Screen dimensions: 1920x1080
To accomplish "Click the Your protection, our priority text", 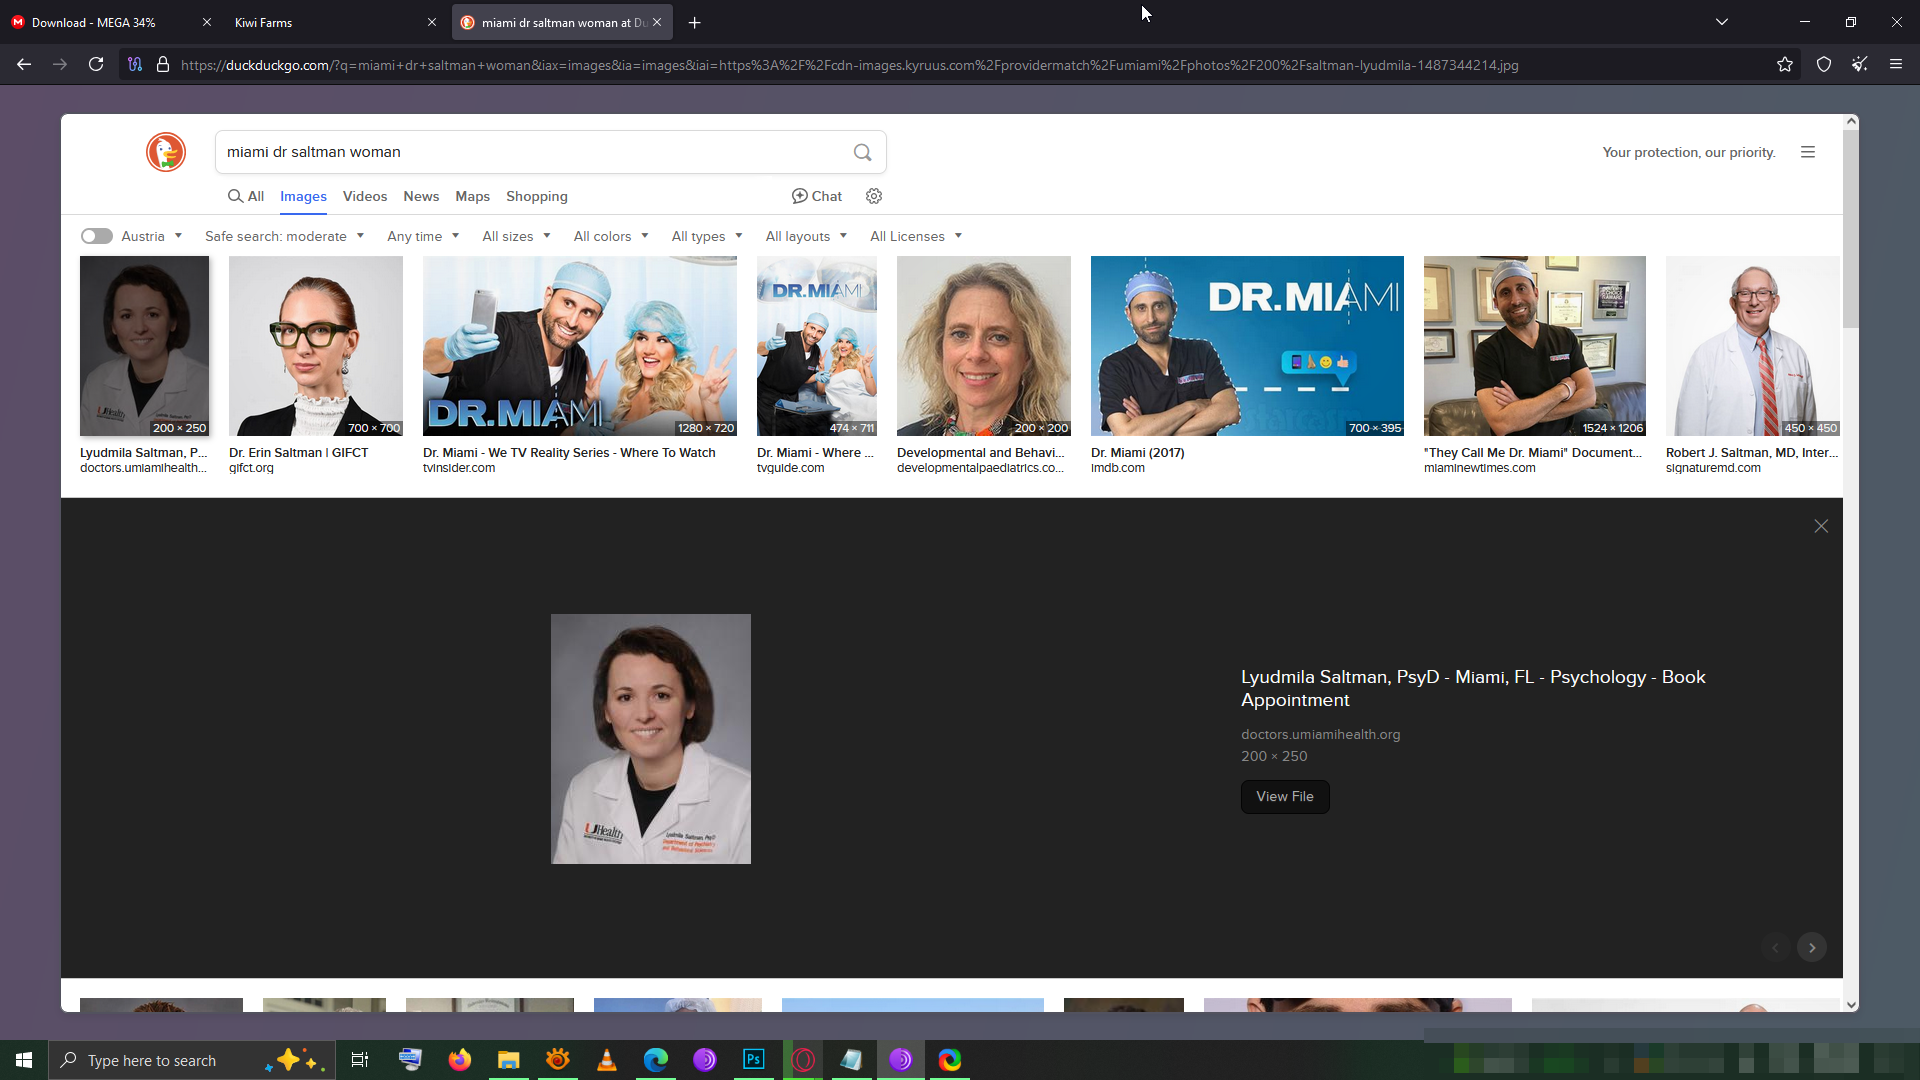I will coord(1689,152).
